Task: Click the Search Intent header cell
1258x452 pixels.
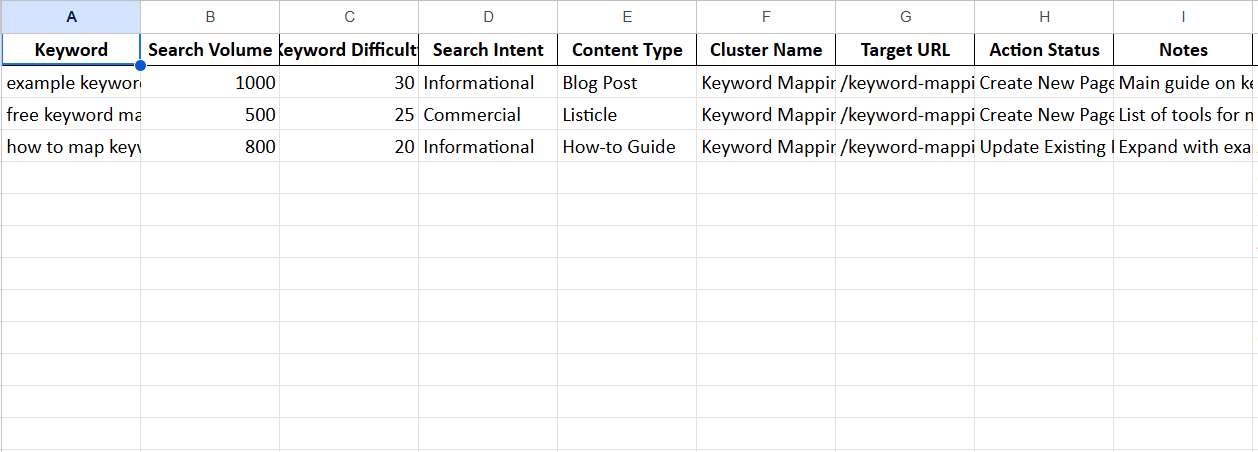Action: pos(488,50)
